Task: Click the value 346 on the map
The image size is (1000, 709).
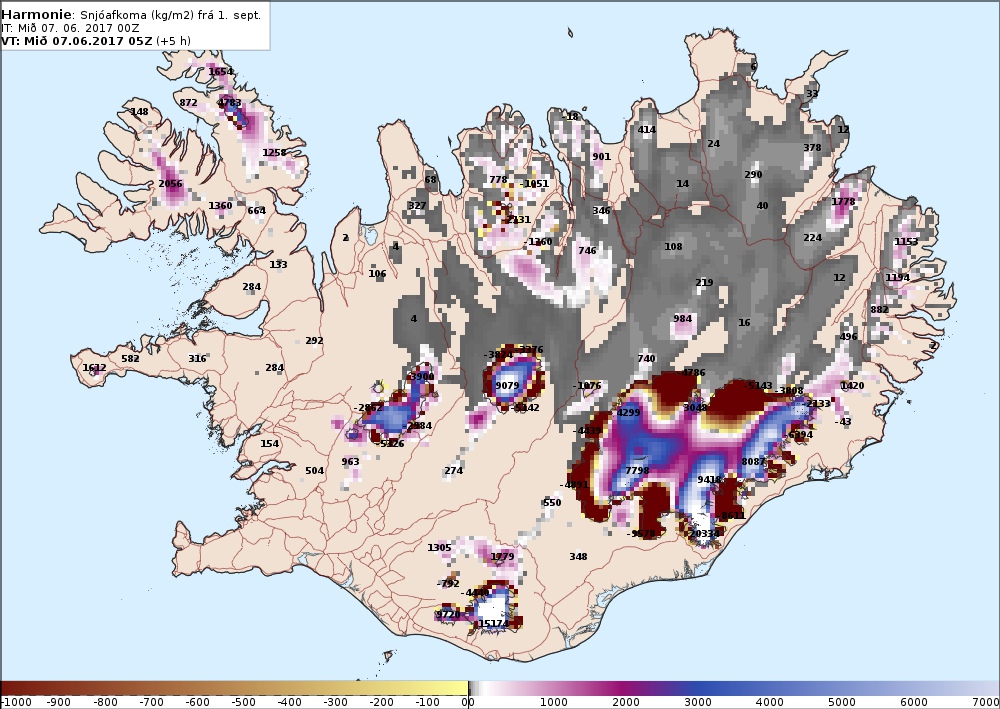Action: point(601,210)
